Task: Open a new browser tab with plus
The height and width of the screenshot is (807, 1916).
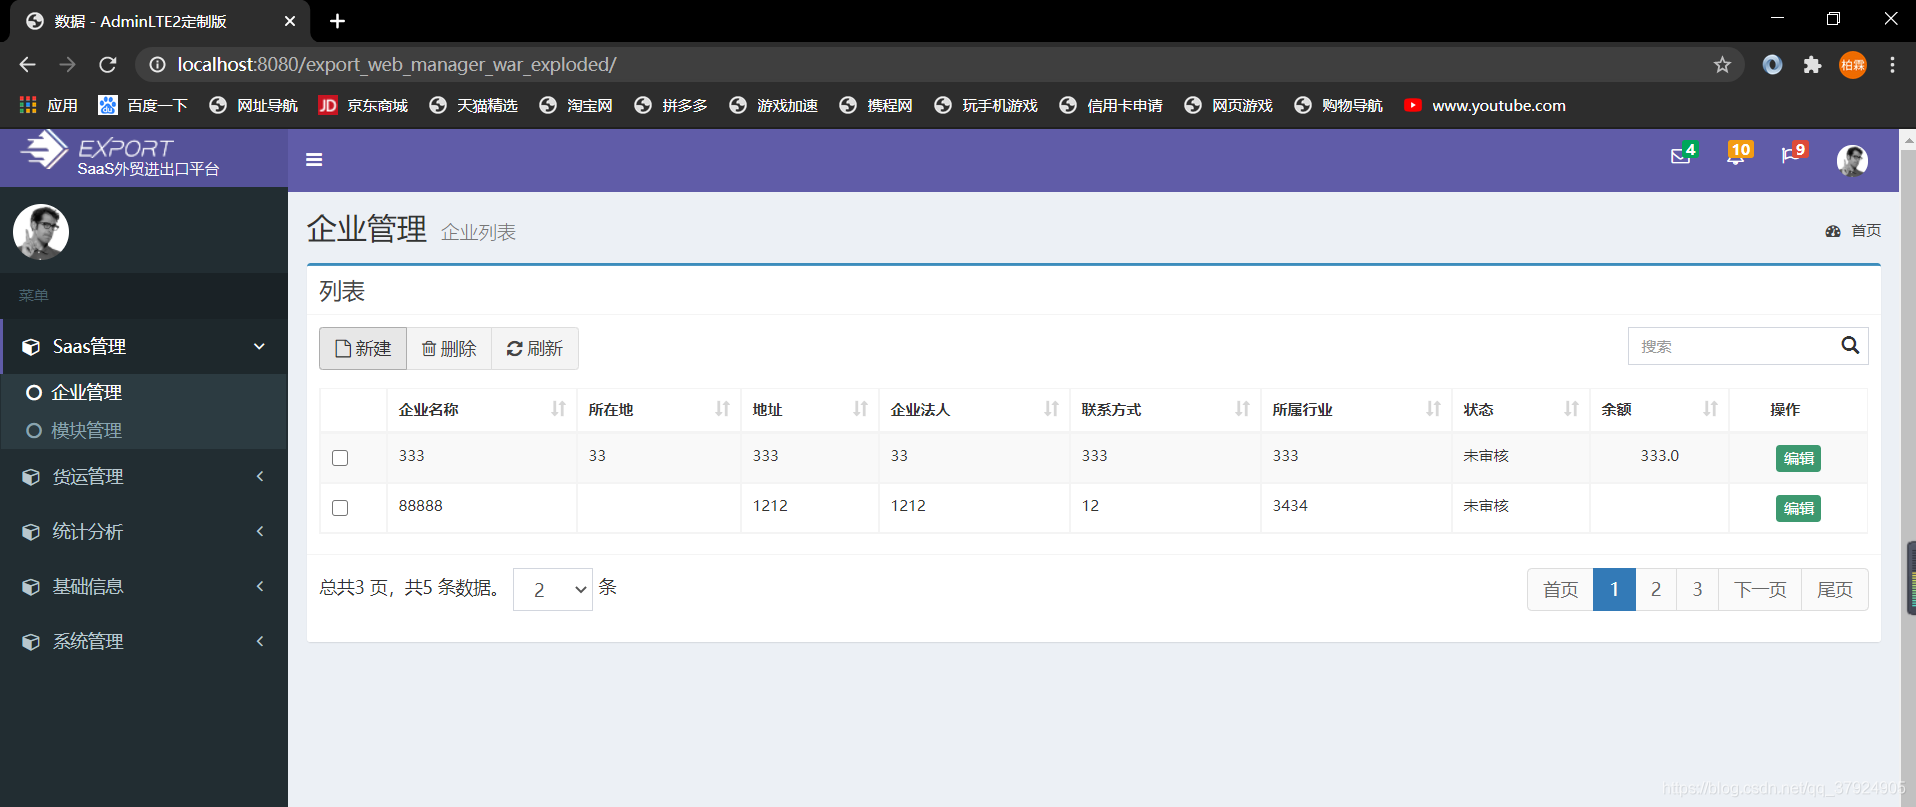Action: 338,21
